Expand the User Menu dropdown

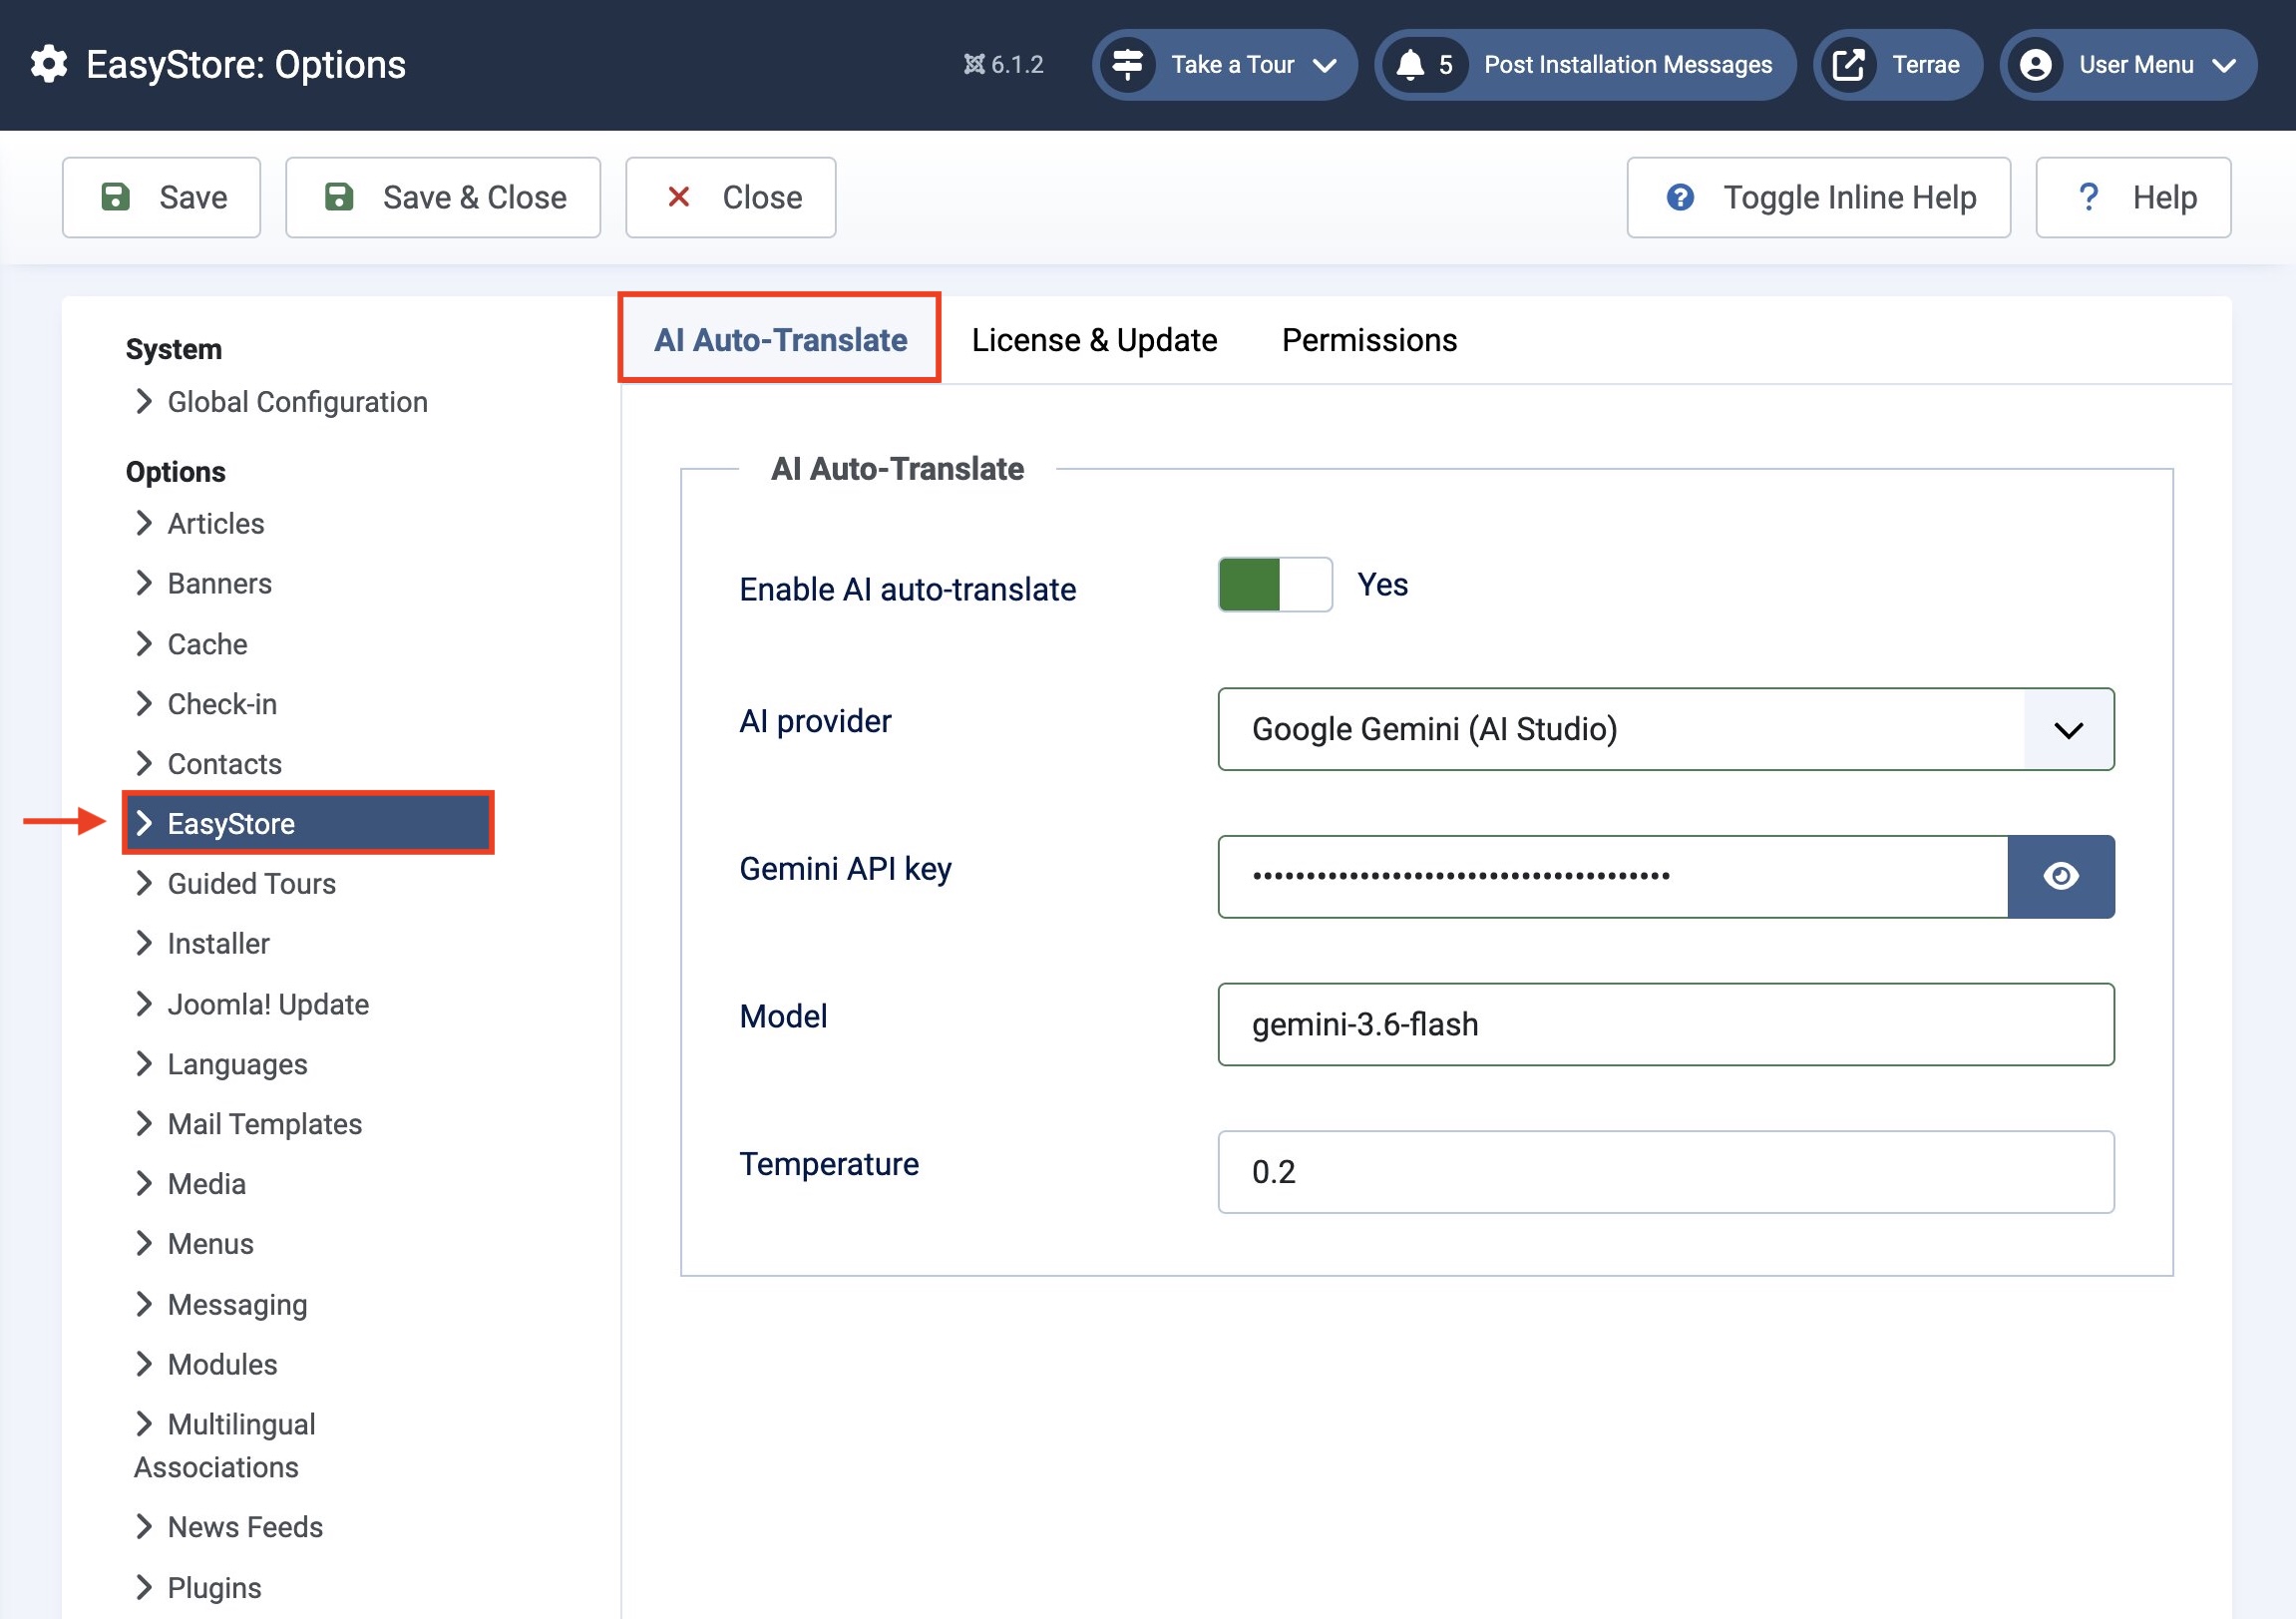pyautogui.click(x=2128, y=65)
